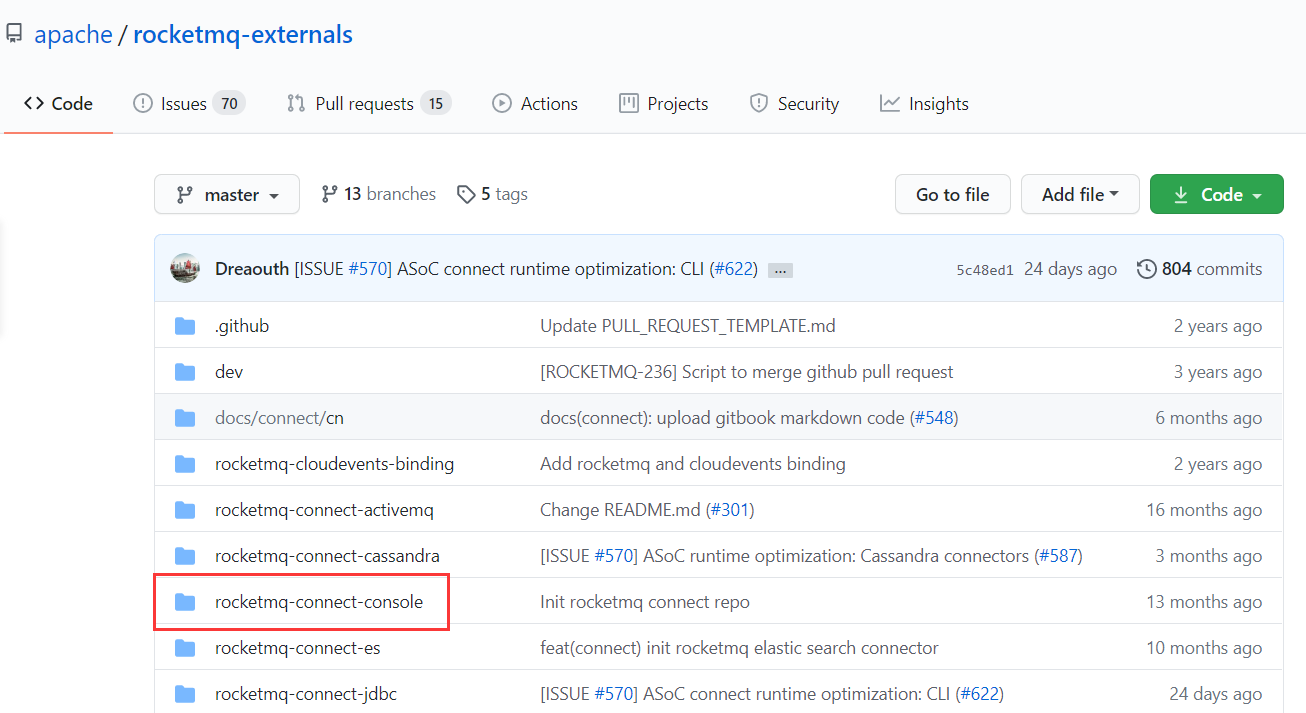Open PR #587 link in cassandra row
The image size is (1306, 713).
click(1059, 556)
